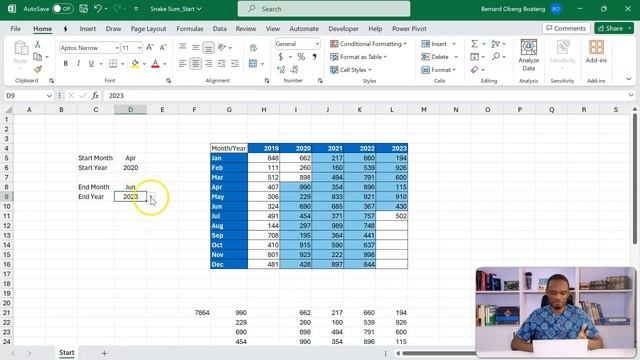Toggle the AutoSave switch
This screenshot has height=360, width=640.
[x=62, y=9]
